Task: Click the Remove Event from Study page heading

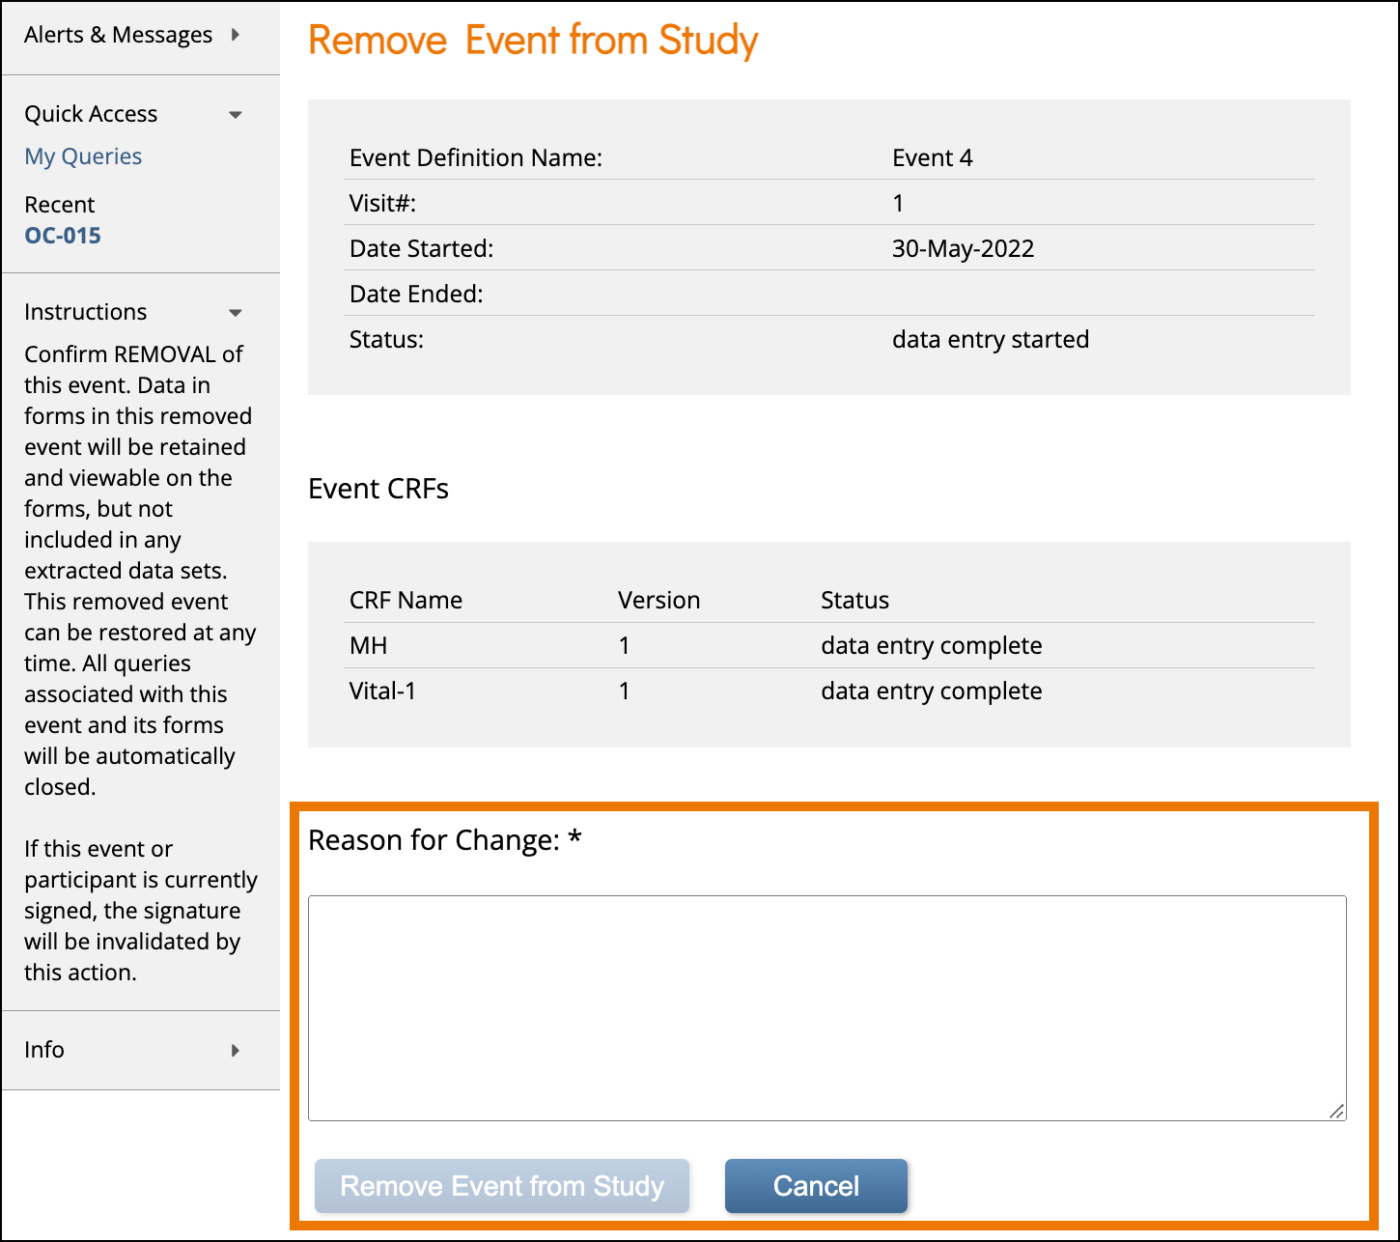Action: [x=533, y=40]
